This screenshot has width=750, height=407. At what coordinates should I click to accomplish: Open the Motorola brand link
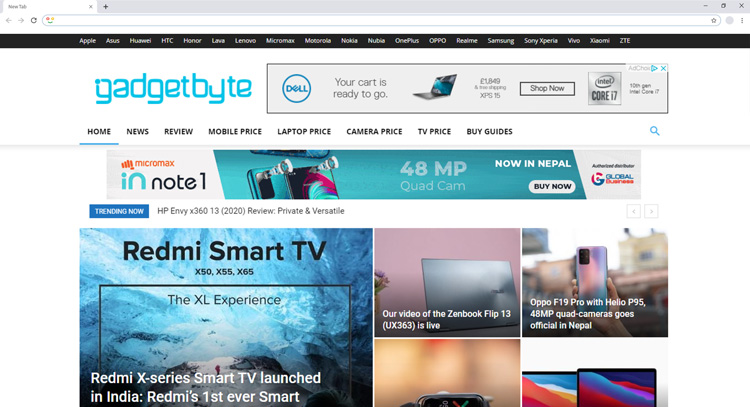tap(318, 41)
